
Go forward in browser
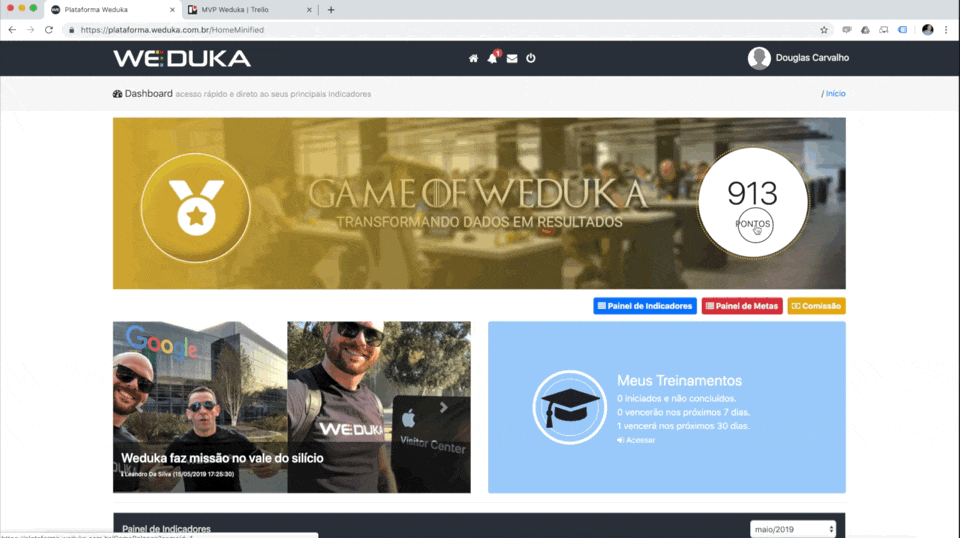(30, 29)
